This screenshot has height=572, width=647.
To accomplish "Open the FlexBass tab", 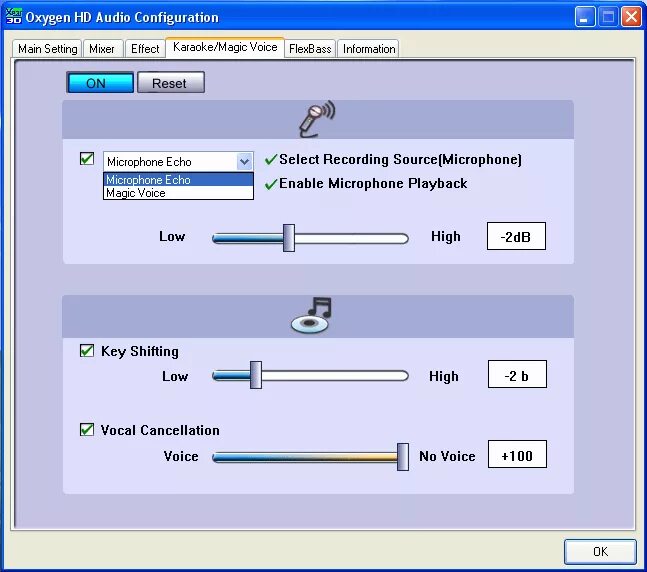I will pyautogui.click(x=310, y=49).
